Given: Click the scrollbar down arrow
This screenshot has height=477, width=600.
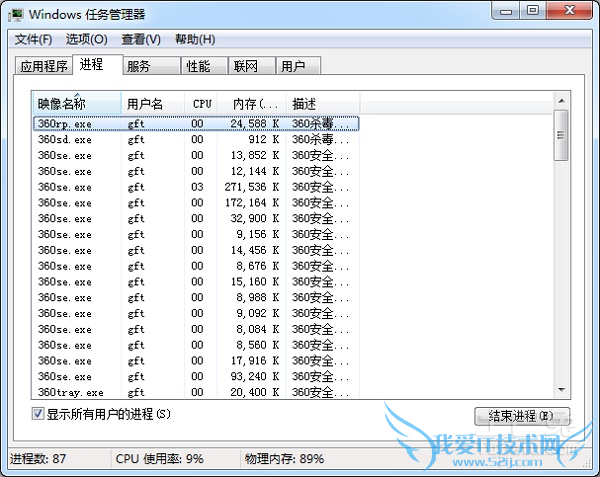Looking at the screenshot, I should click(x=561, y=390).
